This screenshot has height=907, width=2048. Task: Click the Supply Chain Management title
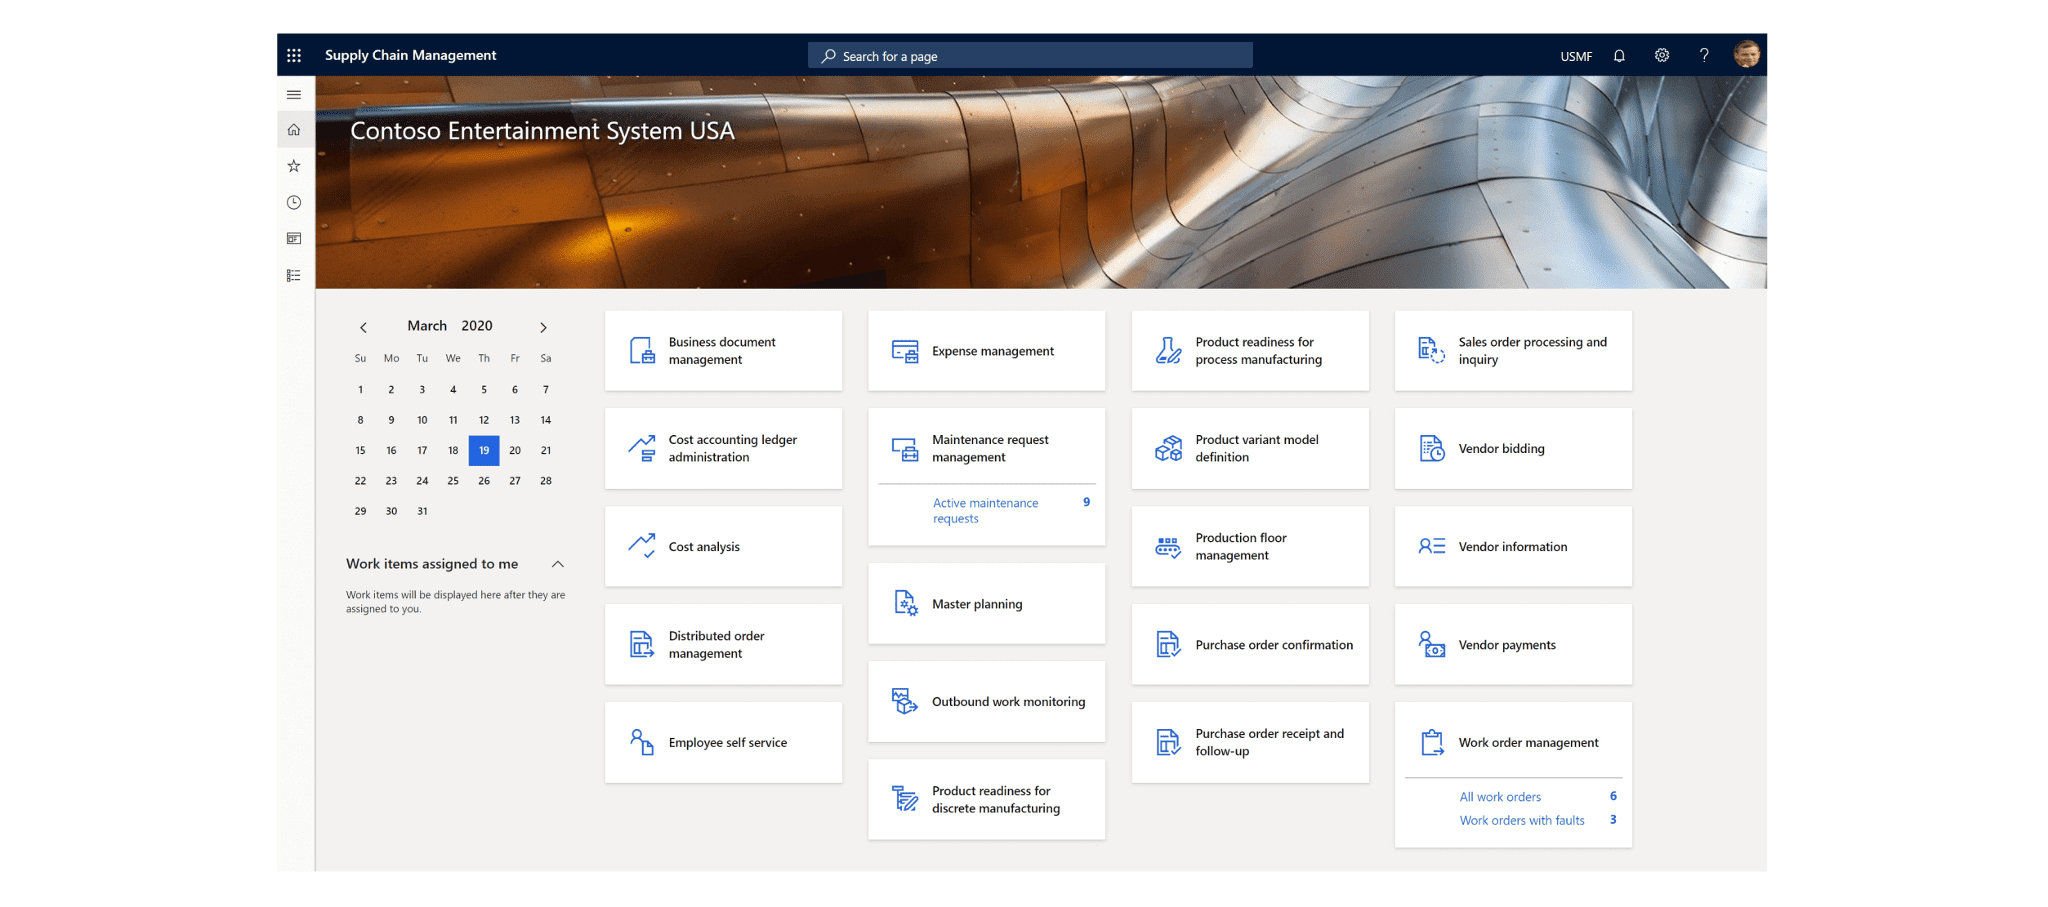pyautogui.click(x=410, y=55)
